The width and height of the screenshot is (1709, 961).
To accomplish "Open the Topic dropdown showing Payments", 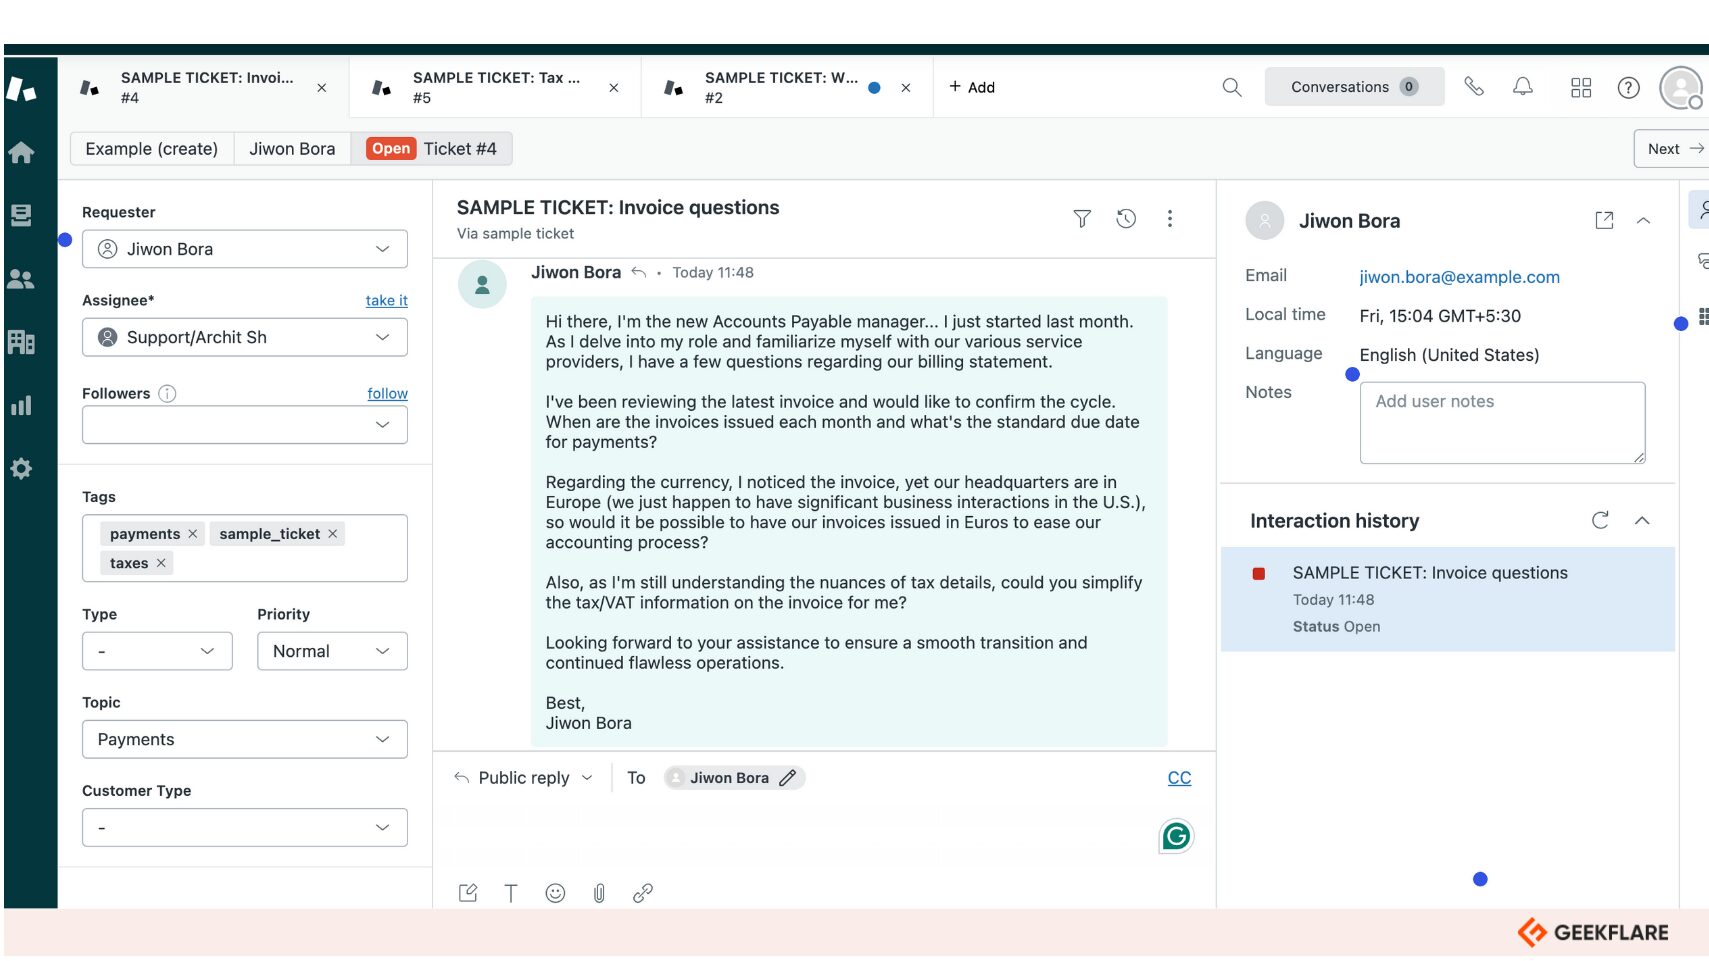I will [245, 739].
